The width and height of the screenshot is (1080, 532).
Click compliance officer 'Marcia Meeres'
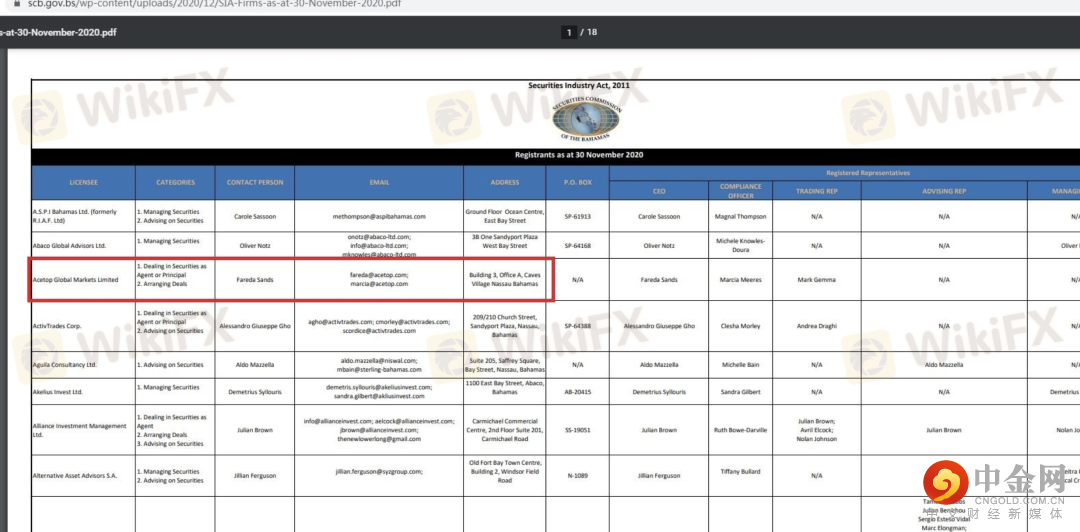tap(740, 280)
